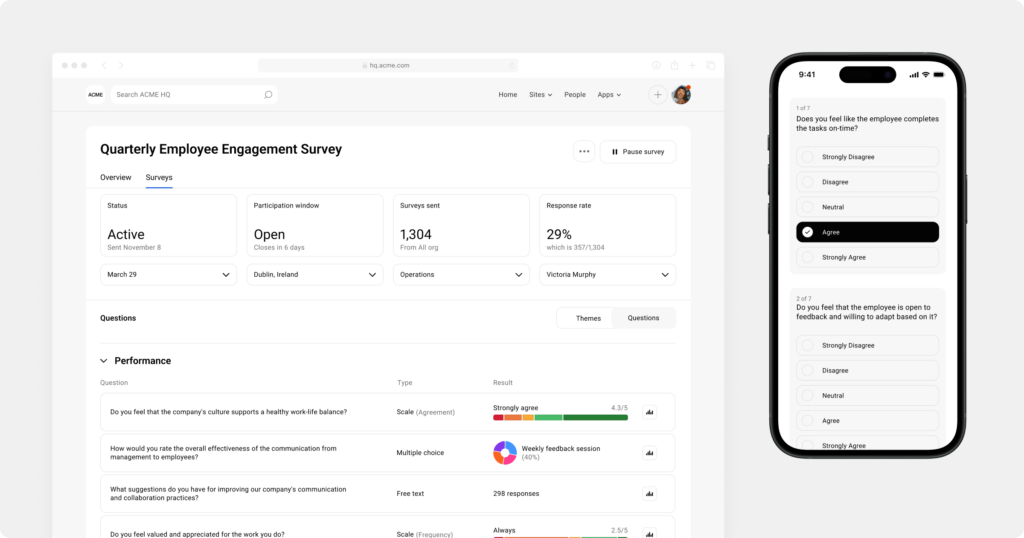Click the plus icon in top navigation
This screenshot has width=1024, height=538.
657,95
